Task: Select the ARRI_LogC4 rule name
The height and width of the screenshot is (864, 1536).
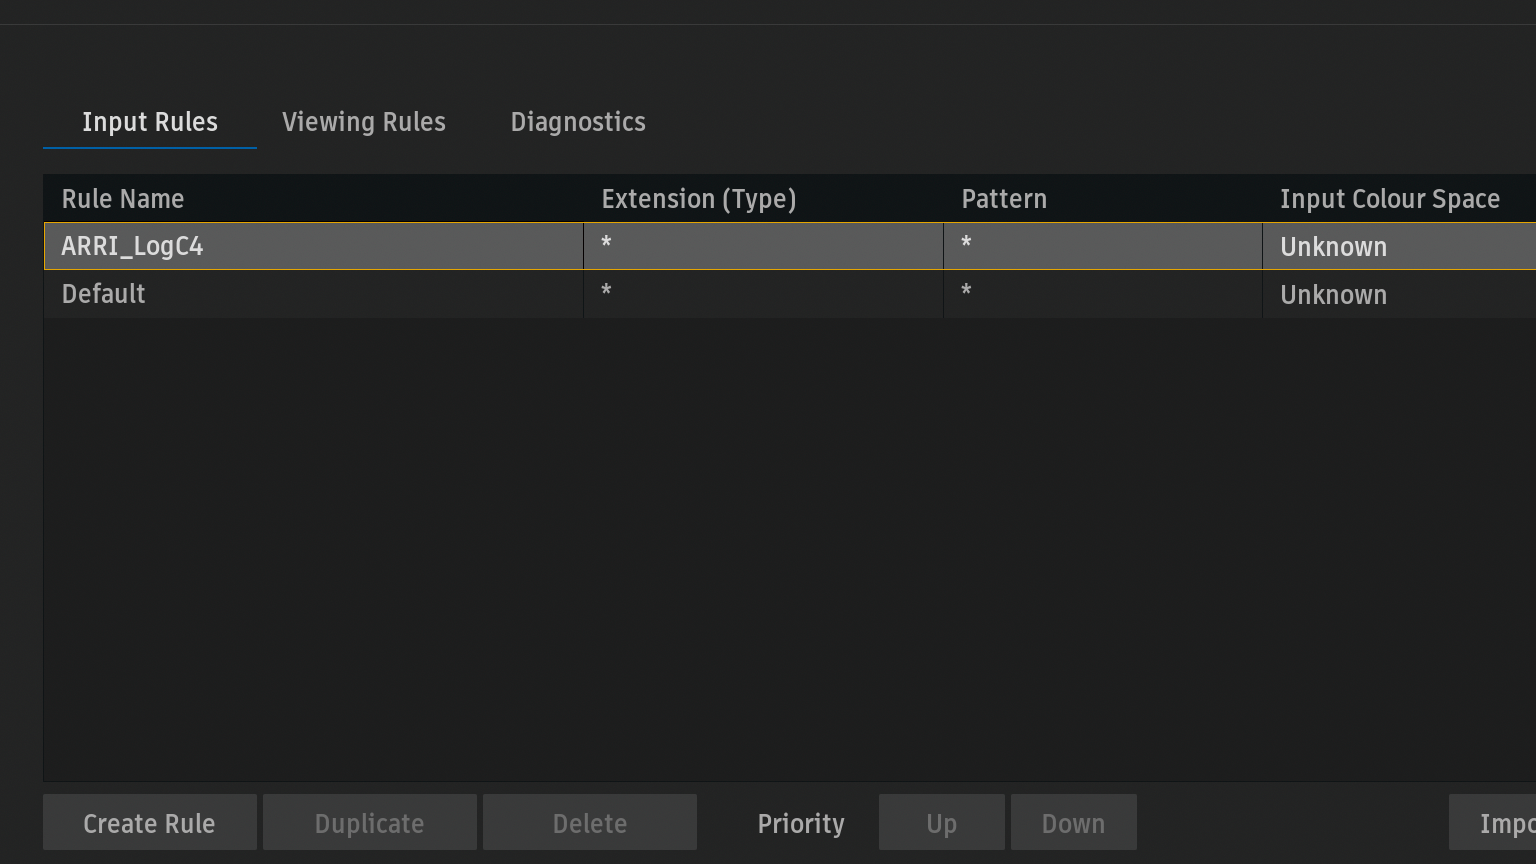Action: (x=133, y=247)
